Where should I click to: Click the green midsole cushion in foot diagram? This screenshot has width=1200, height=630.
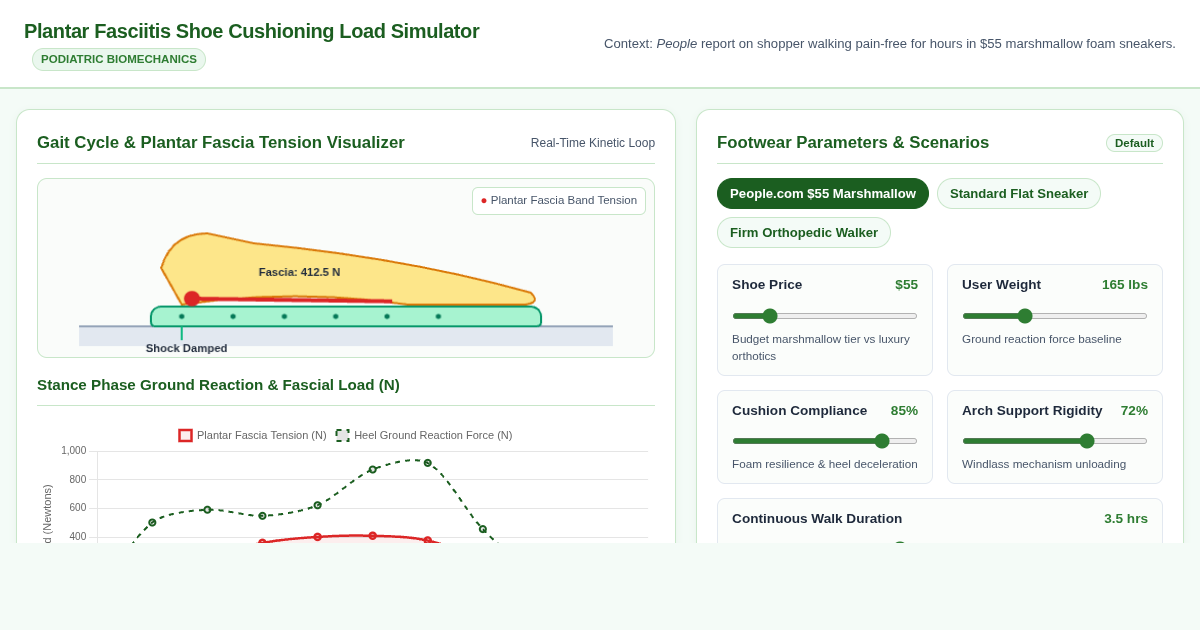point(346,316)
